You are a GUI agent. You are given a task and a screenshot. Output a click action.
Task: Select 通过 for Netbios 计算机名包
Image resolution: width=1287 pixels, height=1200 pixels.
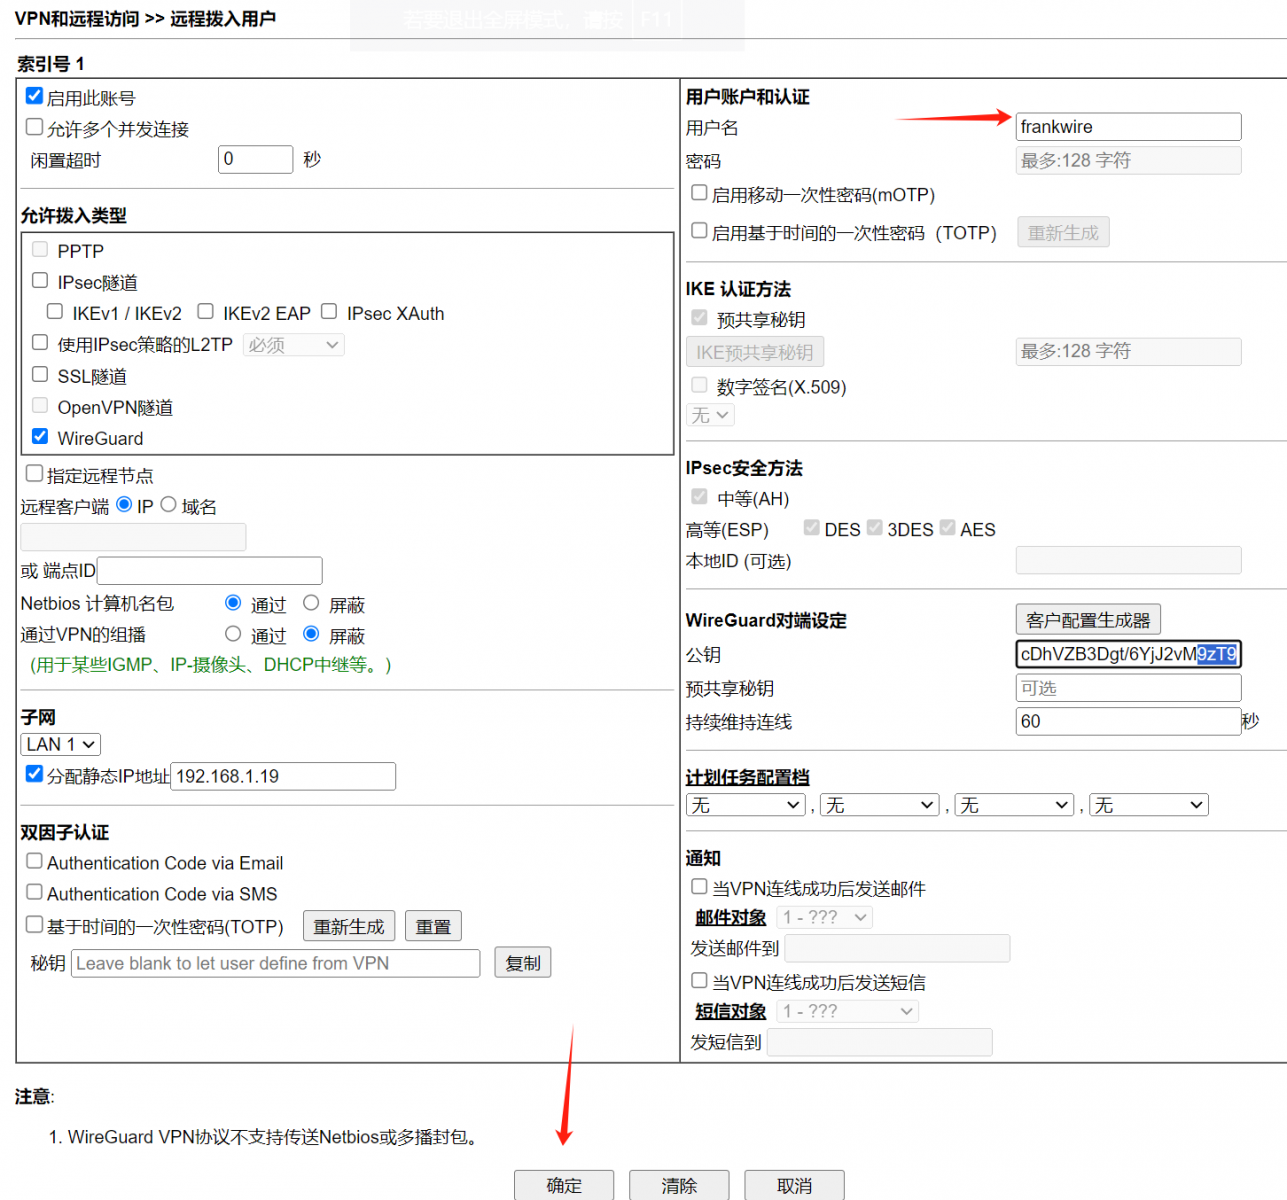point(233,603)
